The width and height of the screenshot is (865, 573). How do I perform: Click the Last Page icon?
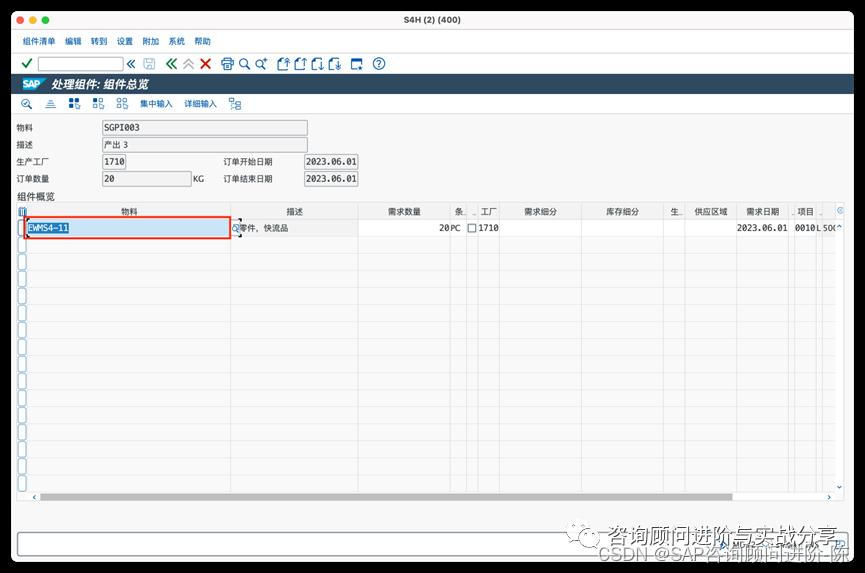coord(335,64)
